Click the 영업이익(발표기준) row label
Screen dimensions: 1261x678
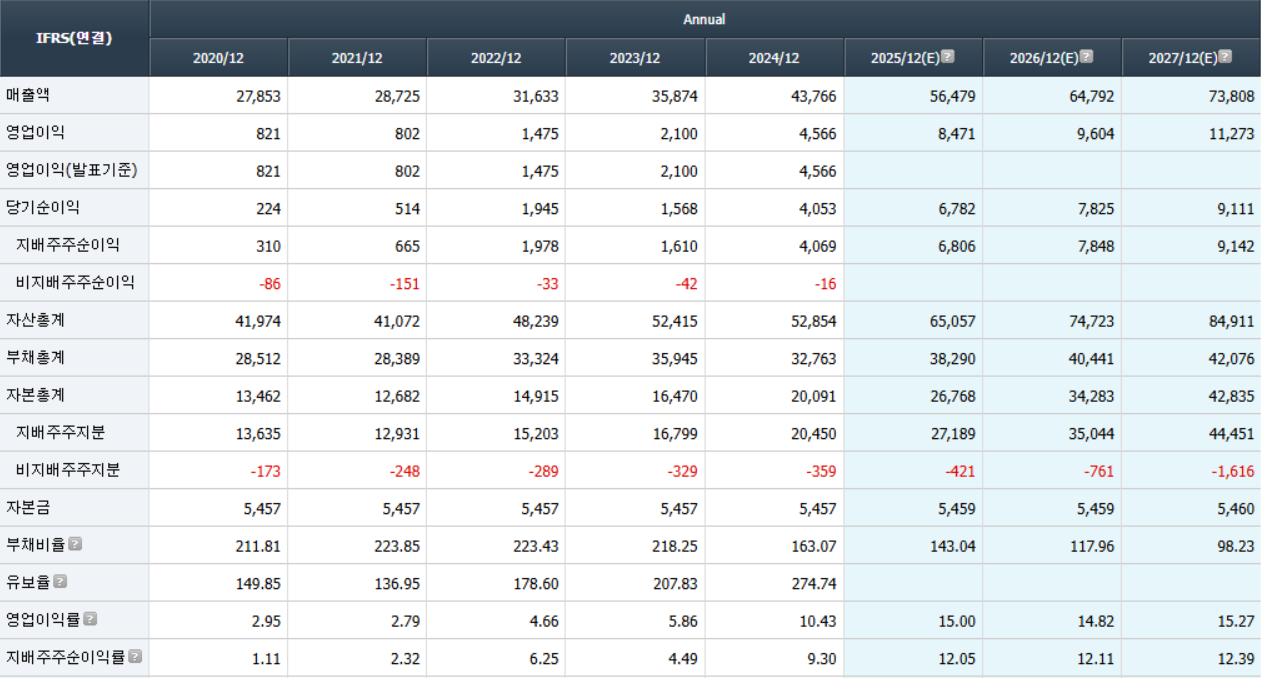click(x=71, y=171)
